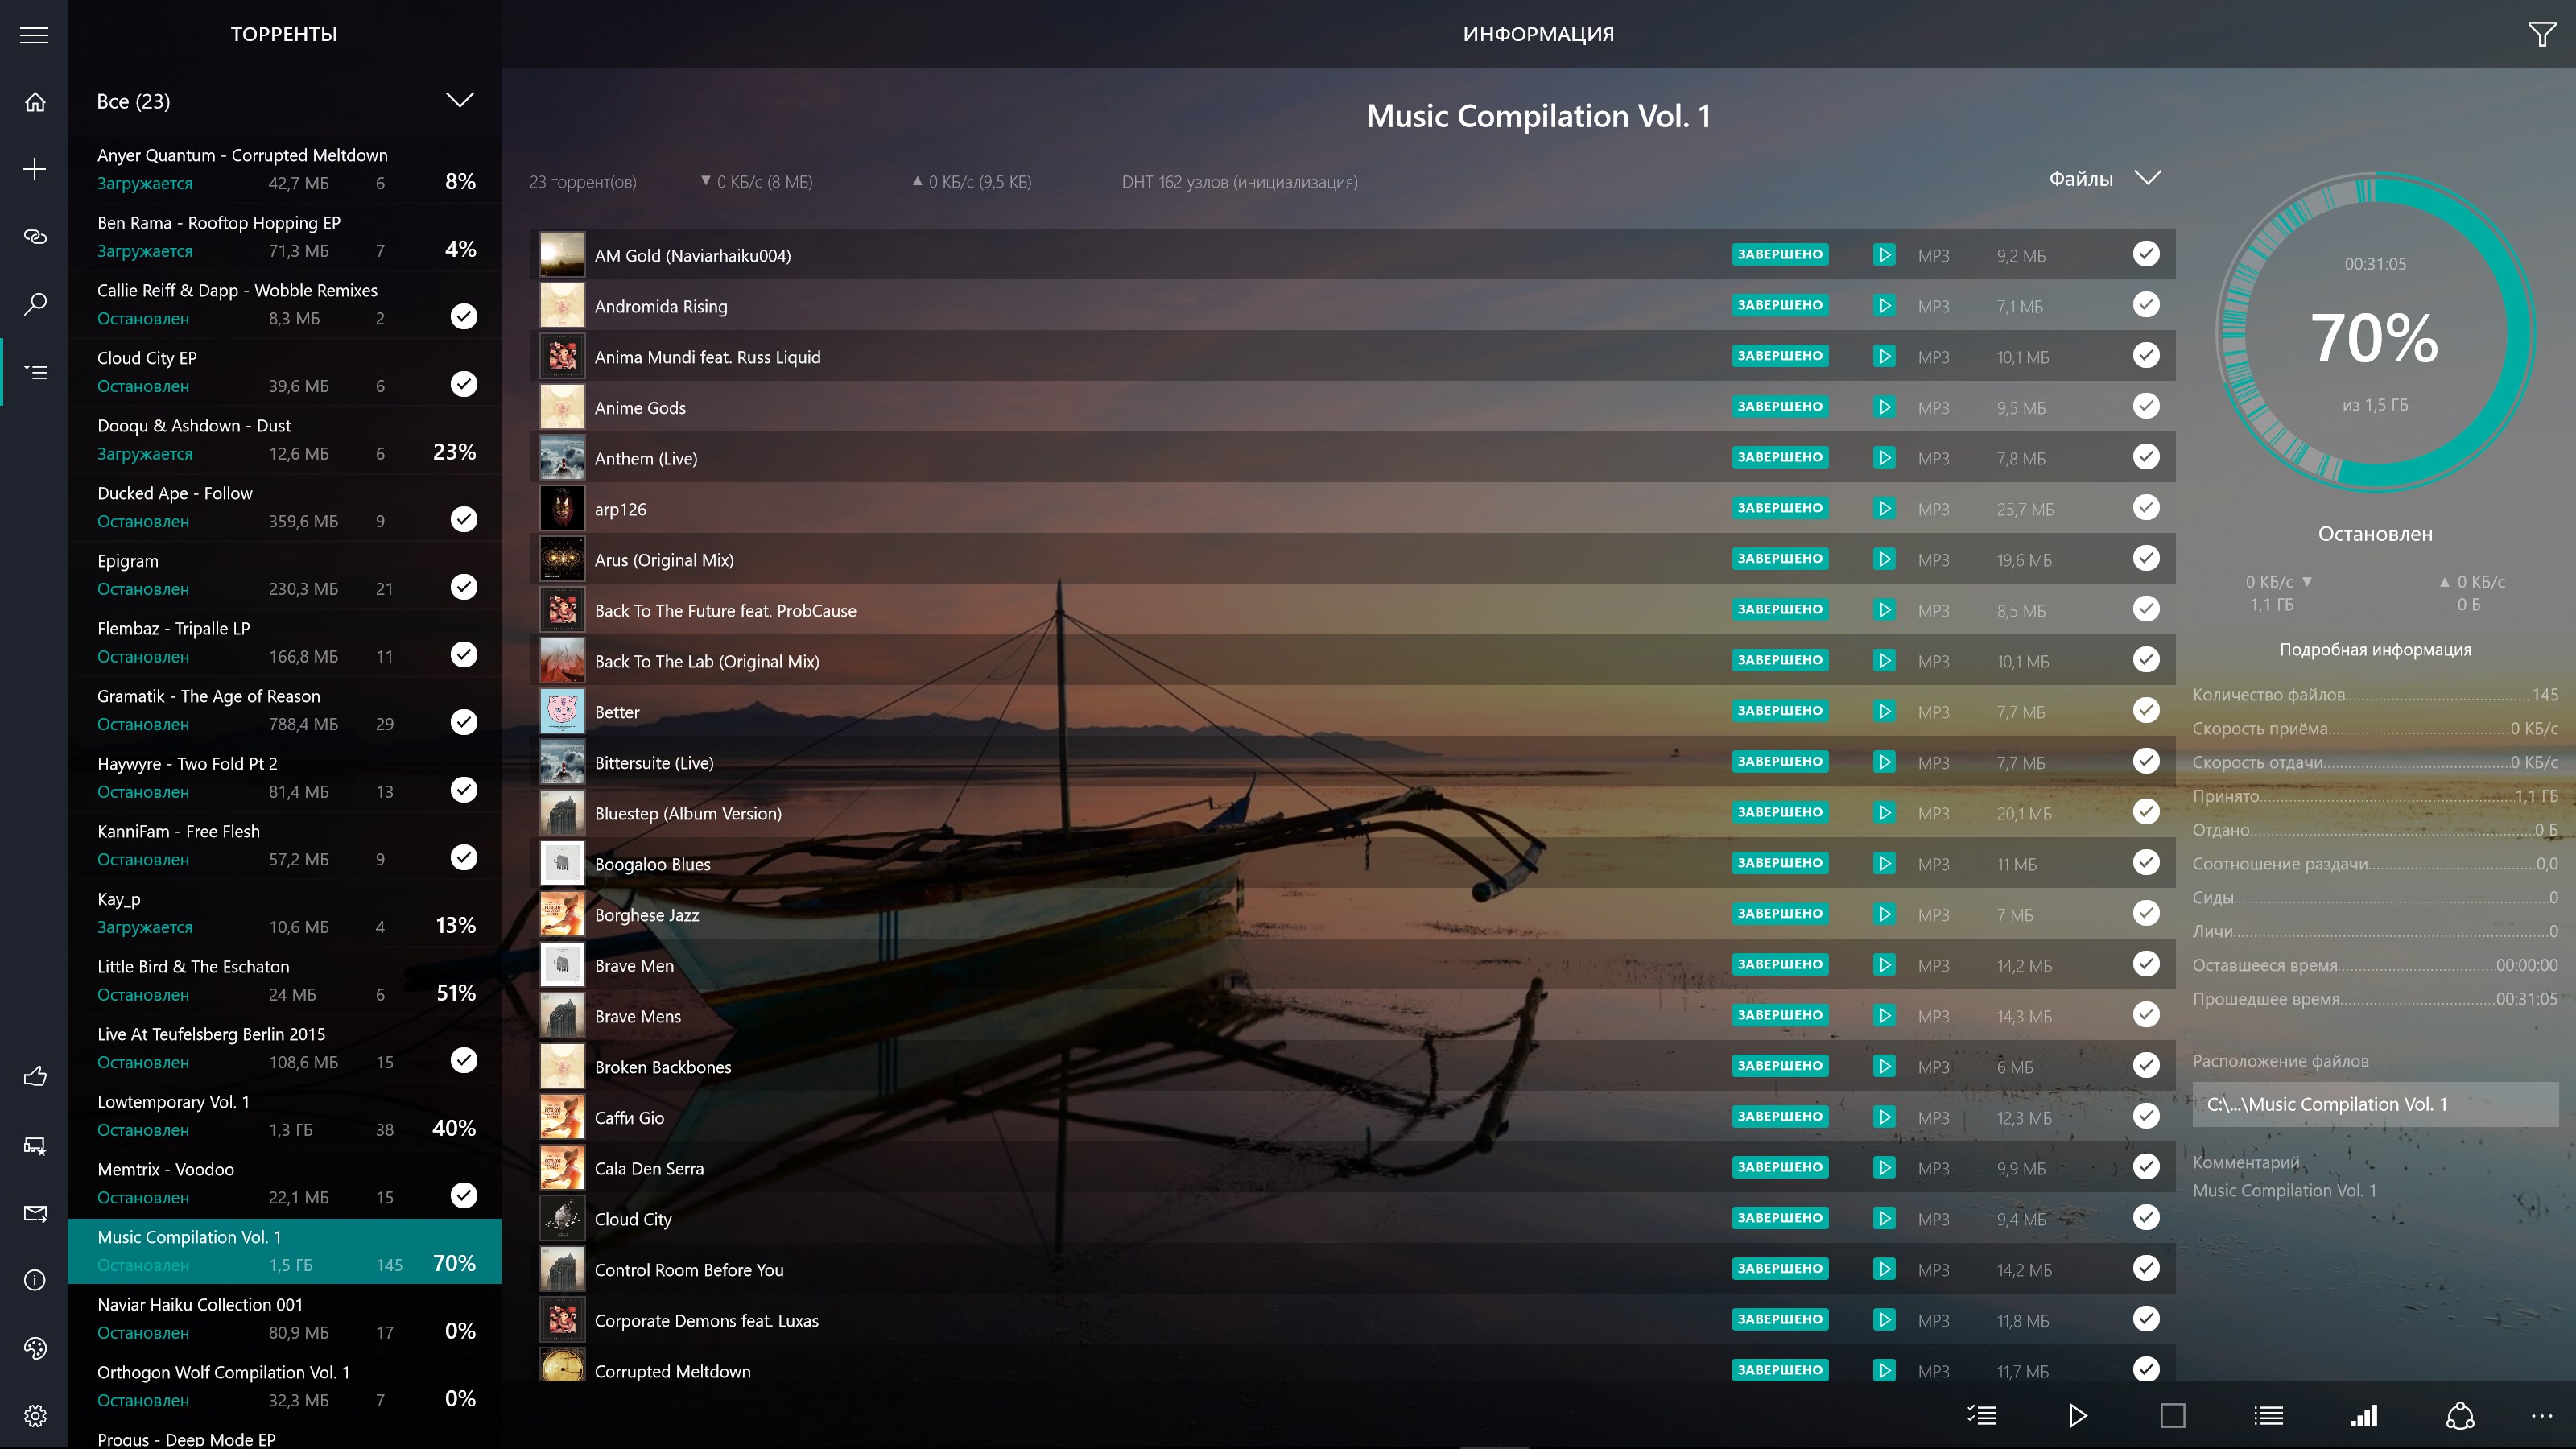Screen dimensions: 2576x1449
Task: Select Music Compilation Vol. 1 torrent item
Action: [x=283, y=1251]
